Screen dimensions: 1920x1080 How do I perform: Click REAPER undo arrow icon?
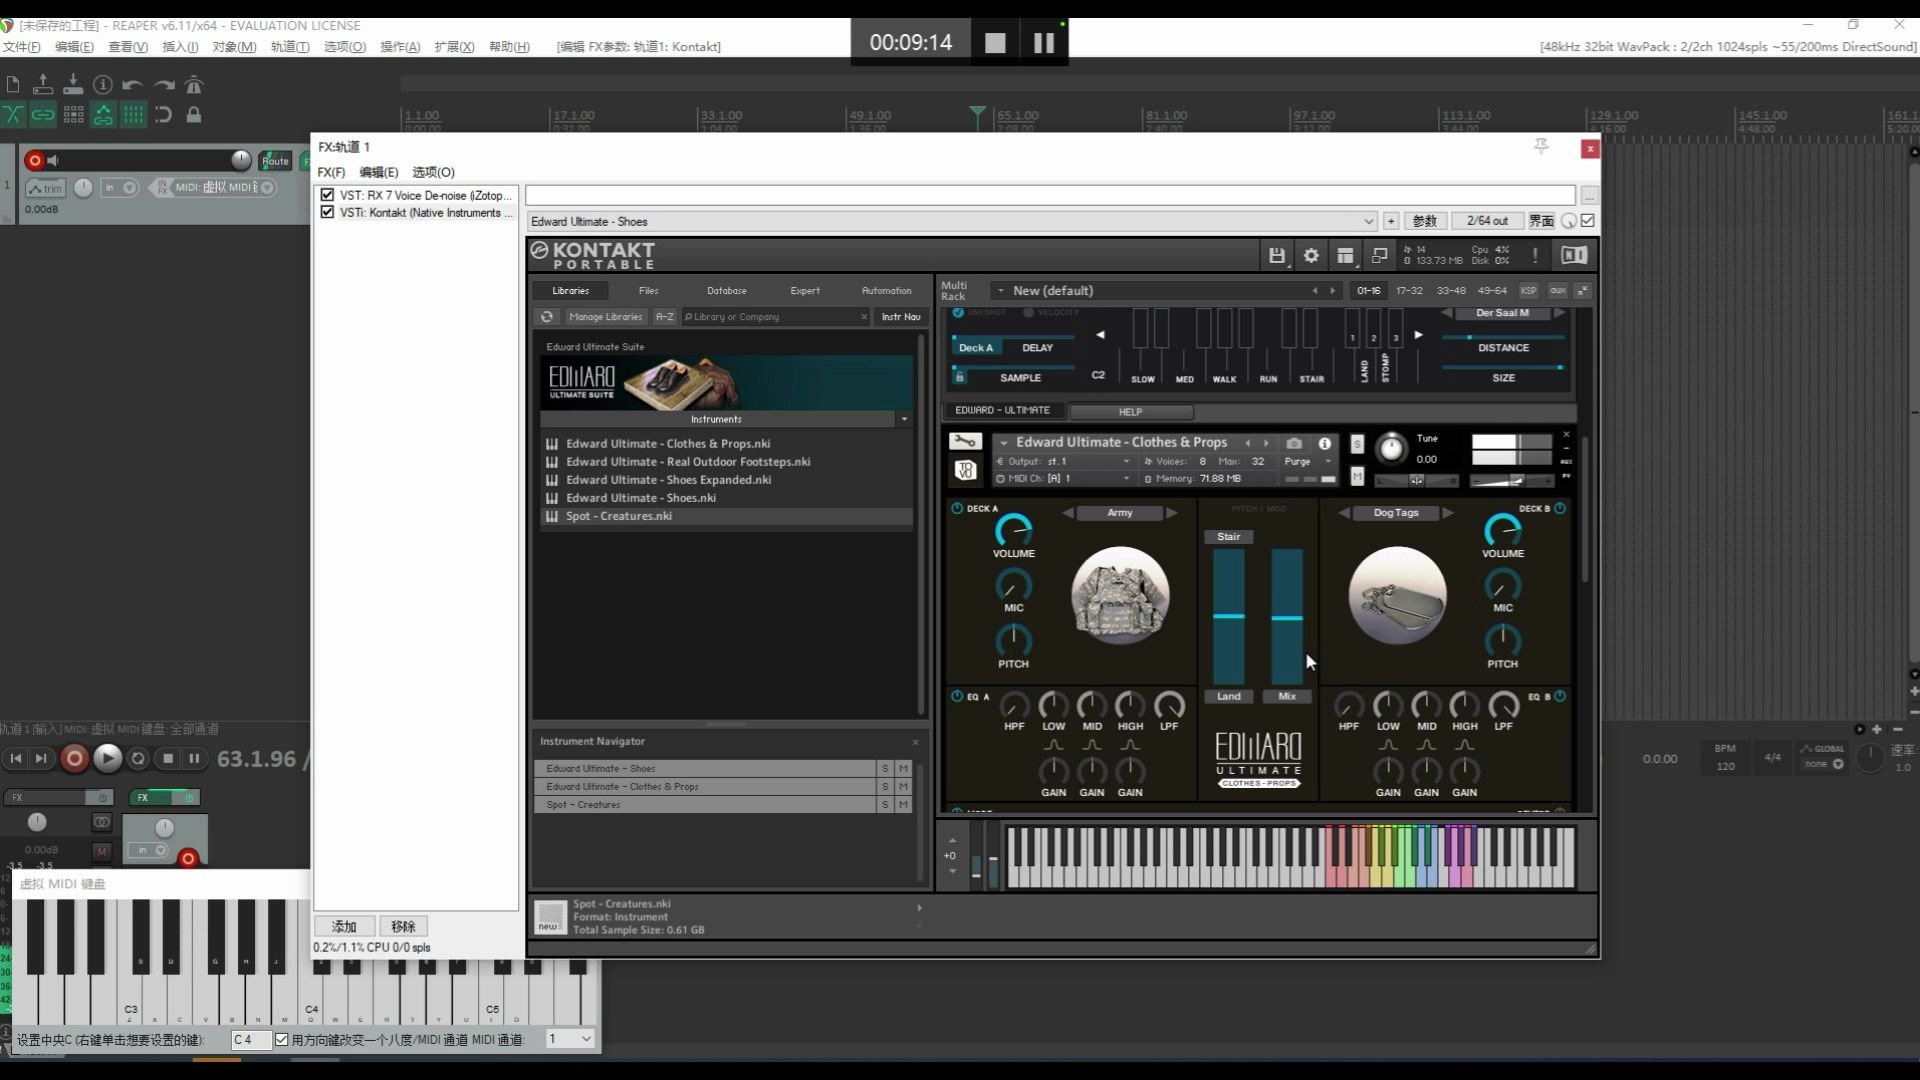point(133,85)
